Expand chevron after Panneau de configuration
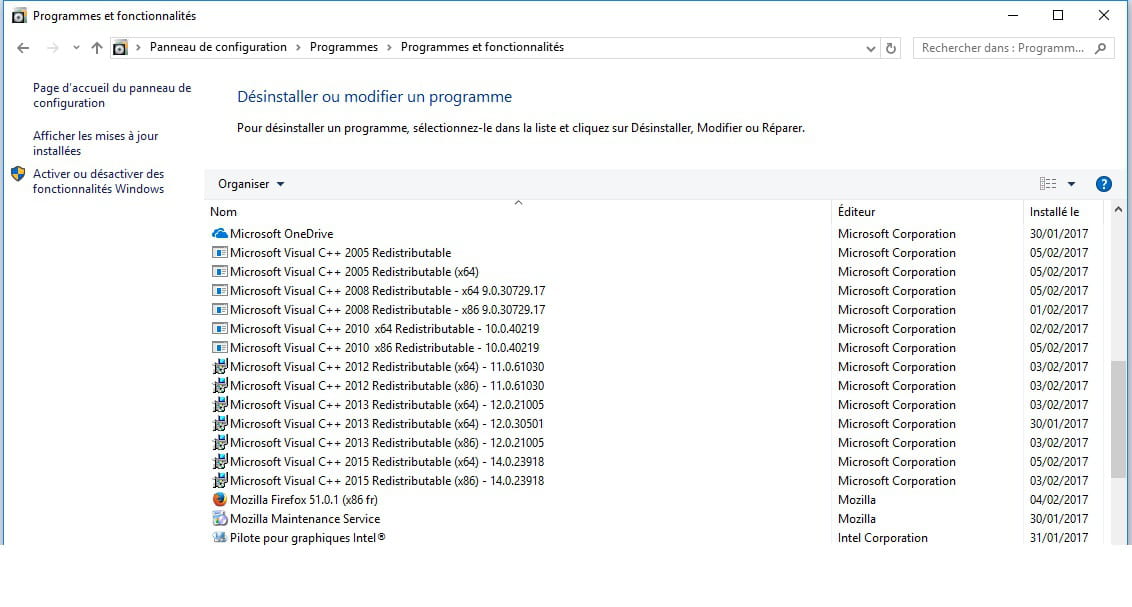Screen dimensions: 1132x607 click(298, 48)
